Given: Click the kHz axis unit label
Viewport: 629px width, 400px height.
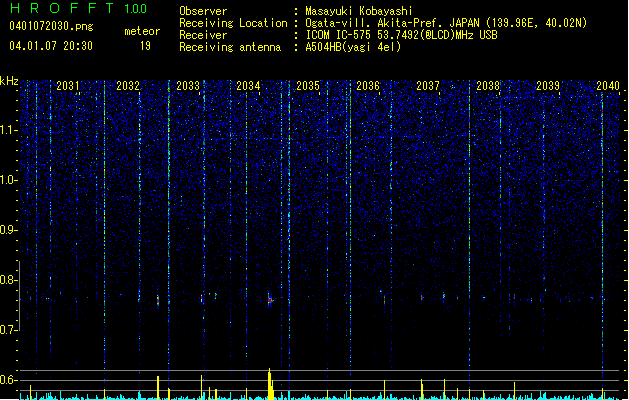Looking at the screenshot, I should (9, 81).
